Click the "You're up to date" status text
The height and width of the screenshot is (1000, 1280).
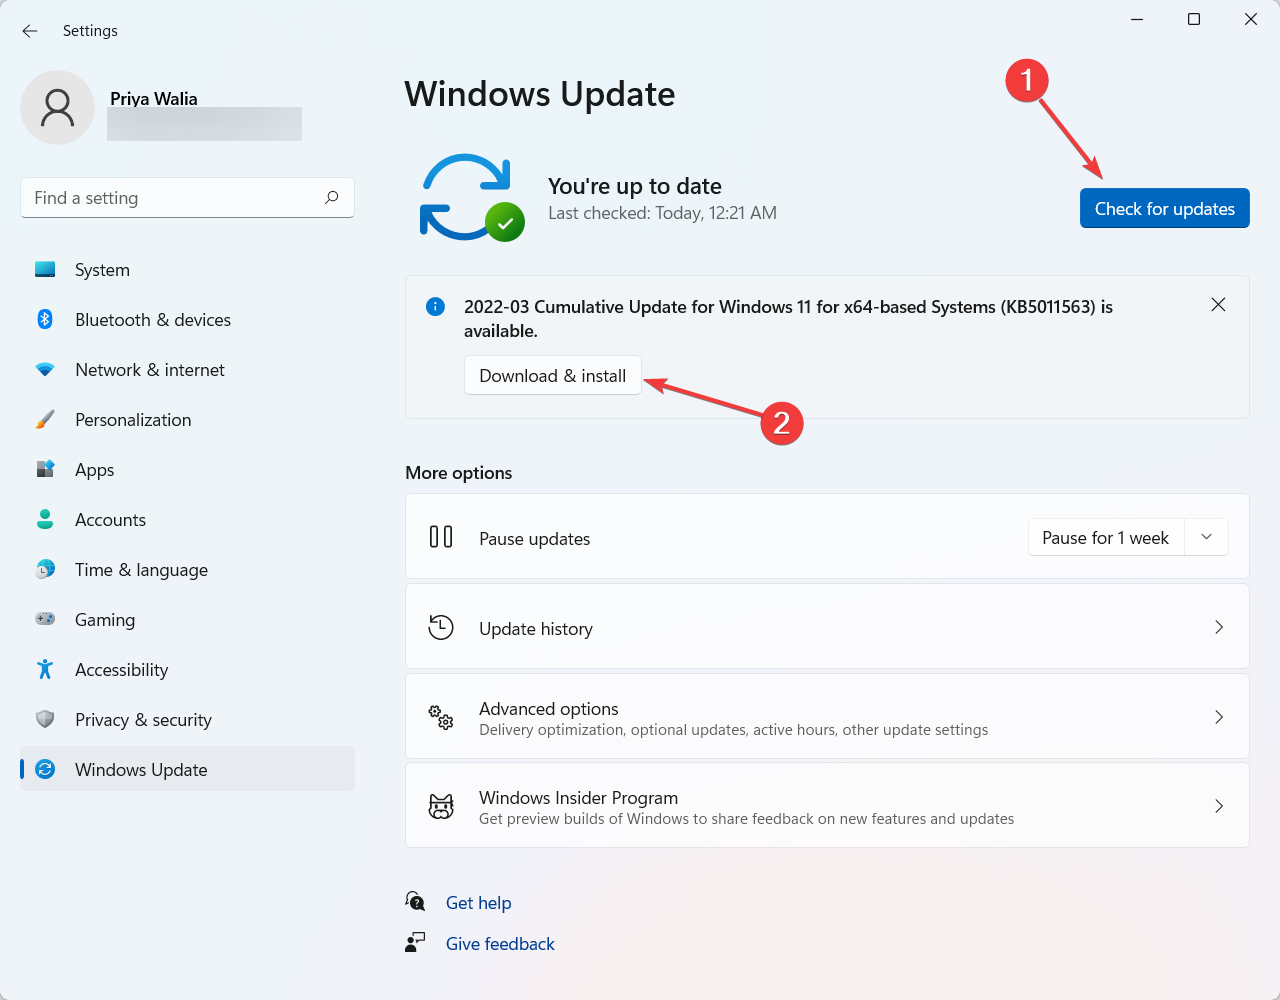[635, 186]
